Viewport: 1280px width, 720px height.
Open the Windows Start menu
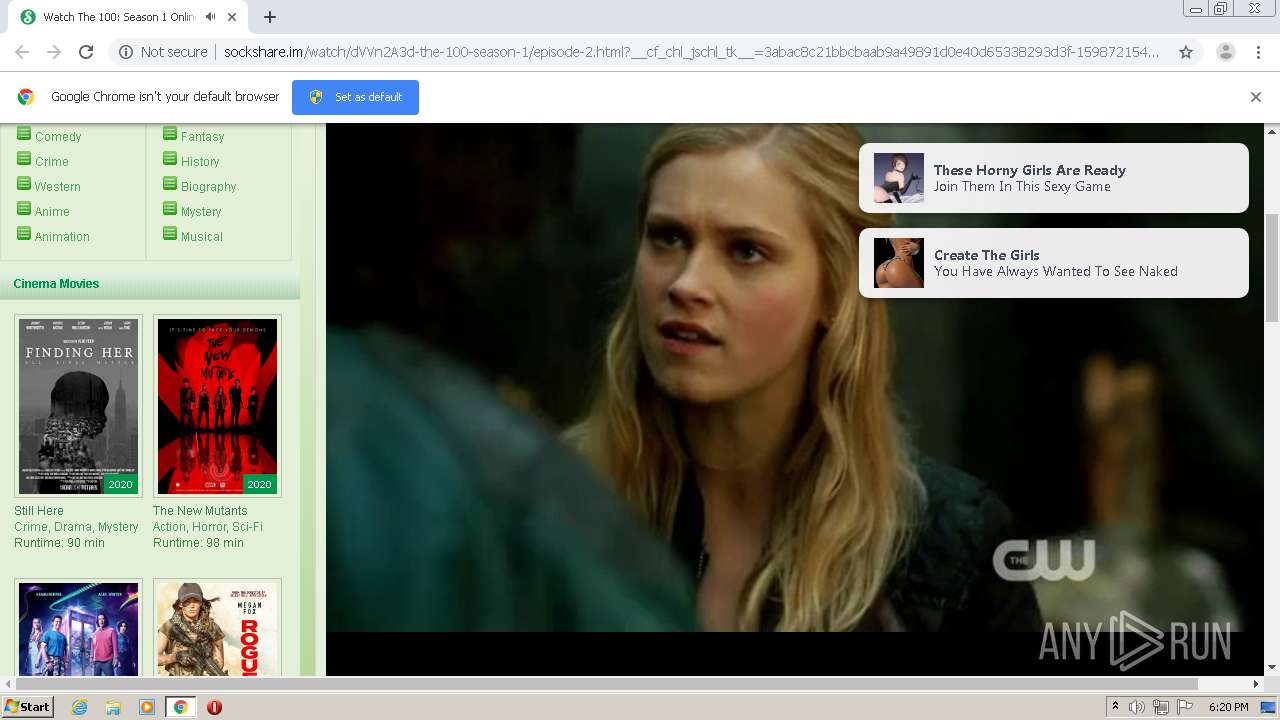pos(28,707)
